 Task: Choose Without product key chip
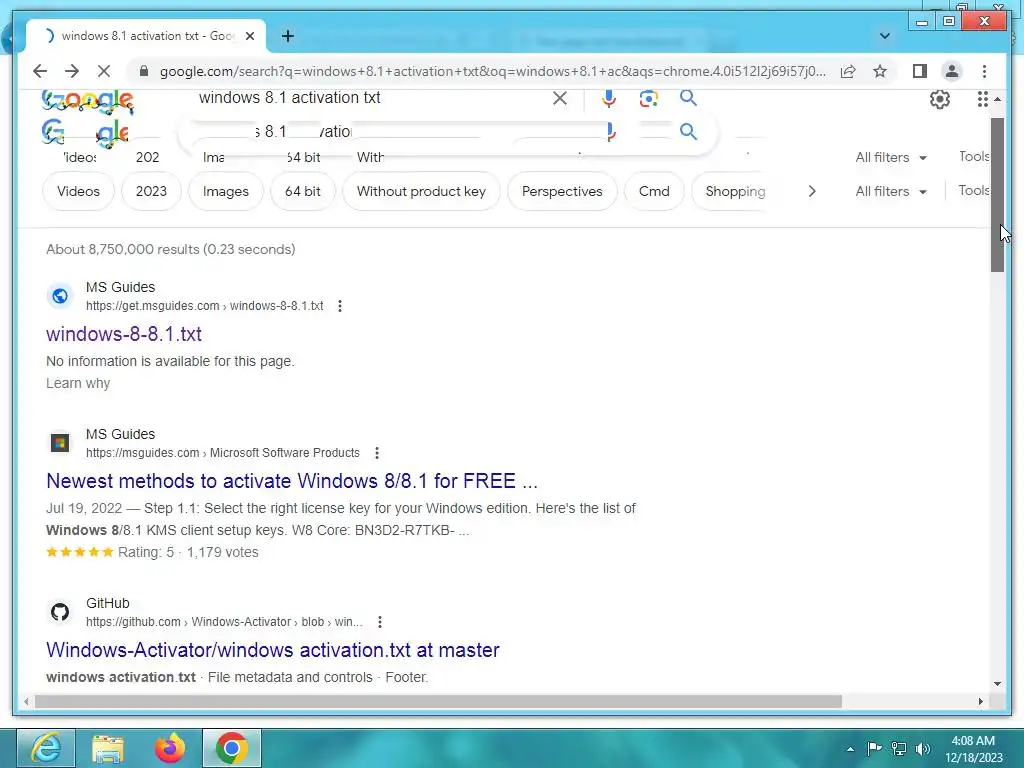click(421, 191)
